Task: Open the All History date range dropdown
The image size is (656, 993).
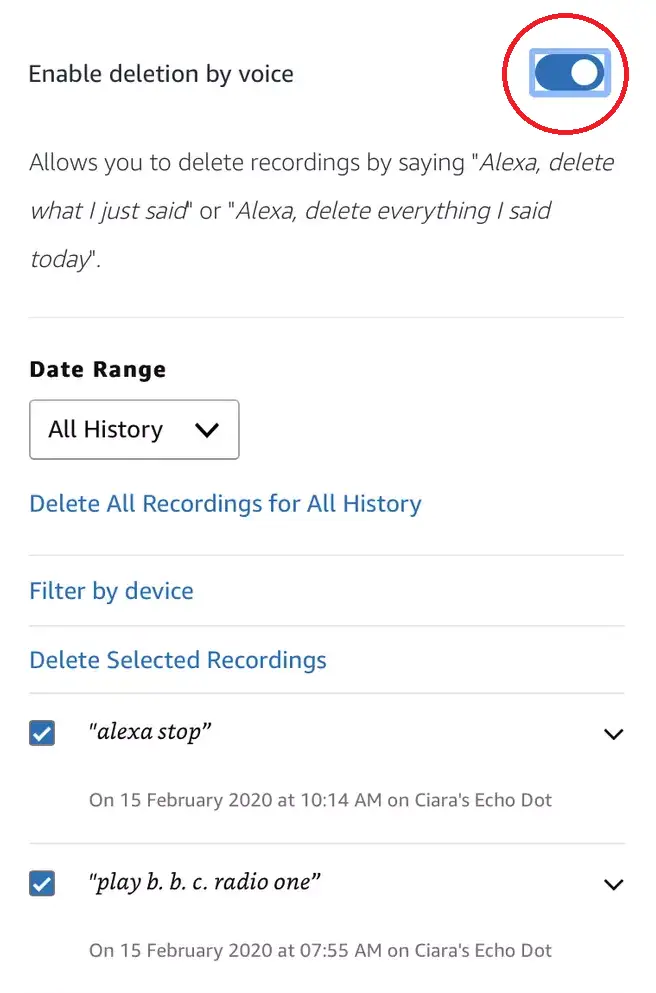Action: (133, 429)
